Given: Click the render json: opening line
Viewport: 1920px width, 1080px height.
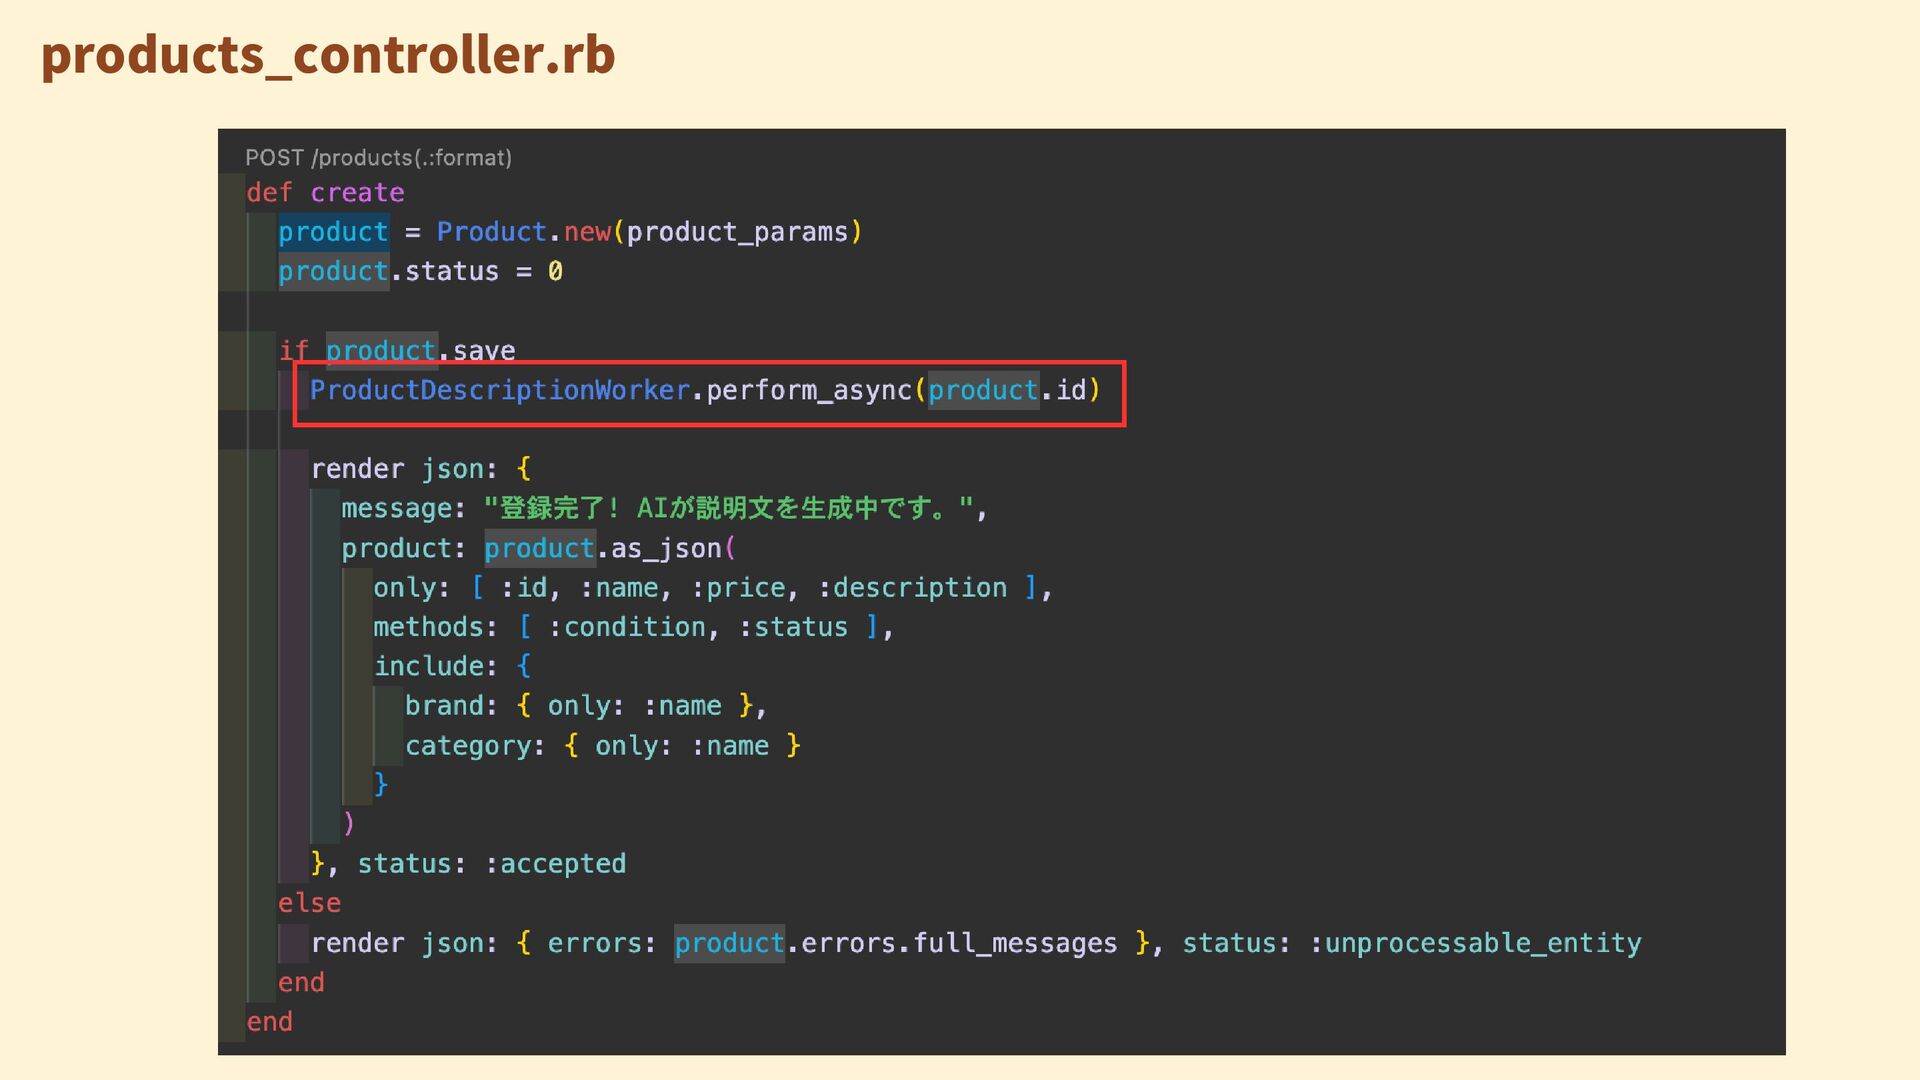Looking at the screenshot, I should click(420, 469).
